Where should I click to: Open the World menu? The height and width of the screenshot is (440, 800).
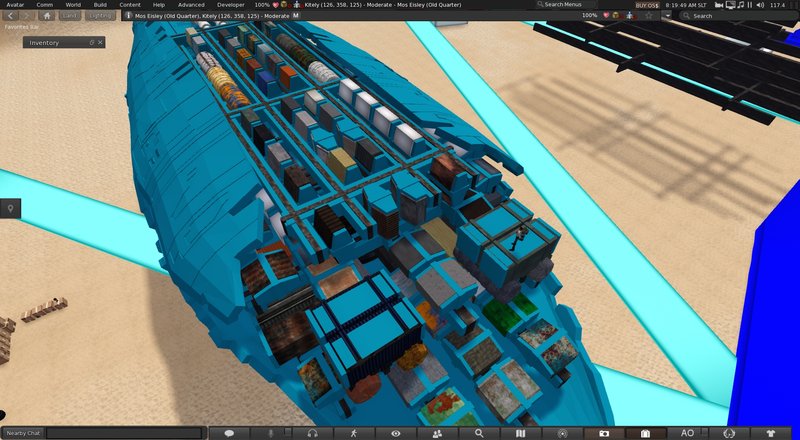pos(73,5)
